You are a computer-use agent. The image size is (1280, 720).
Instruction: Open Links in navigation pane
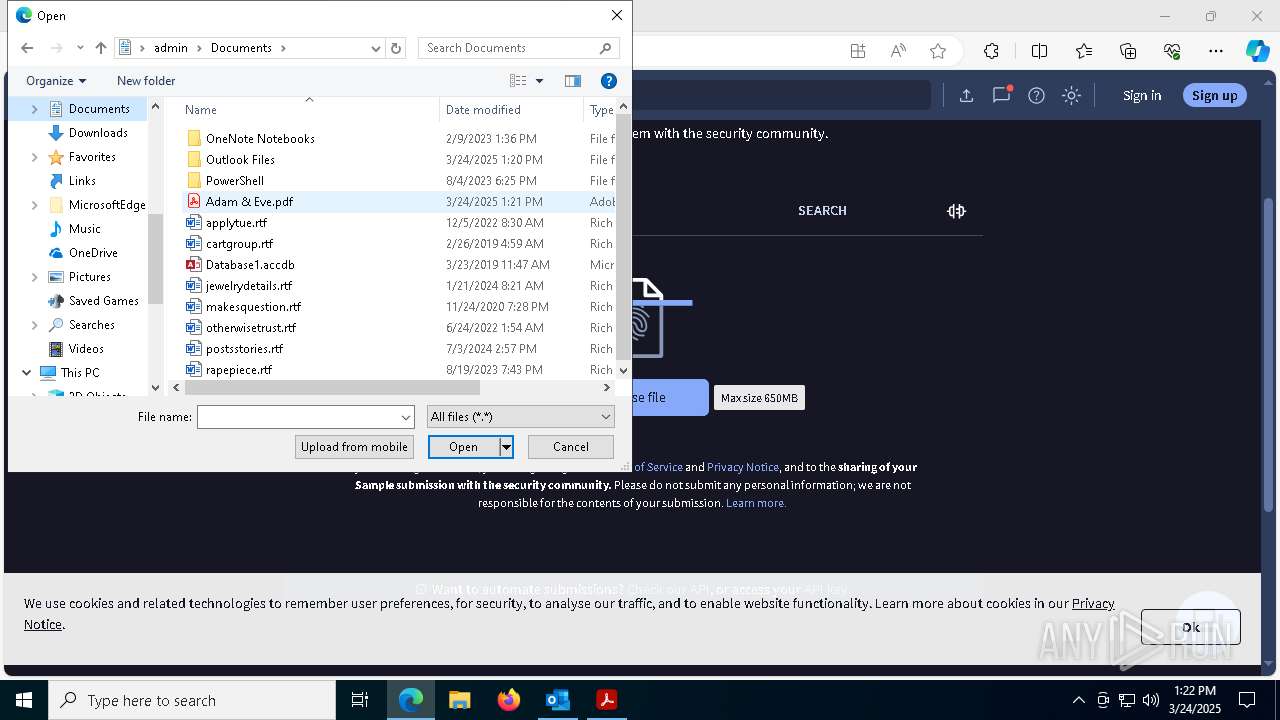(82, 181)
